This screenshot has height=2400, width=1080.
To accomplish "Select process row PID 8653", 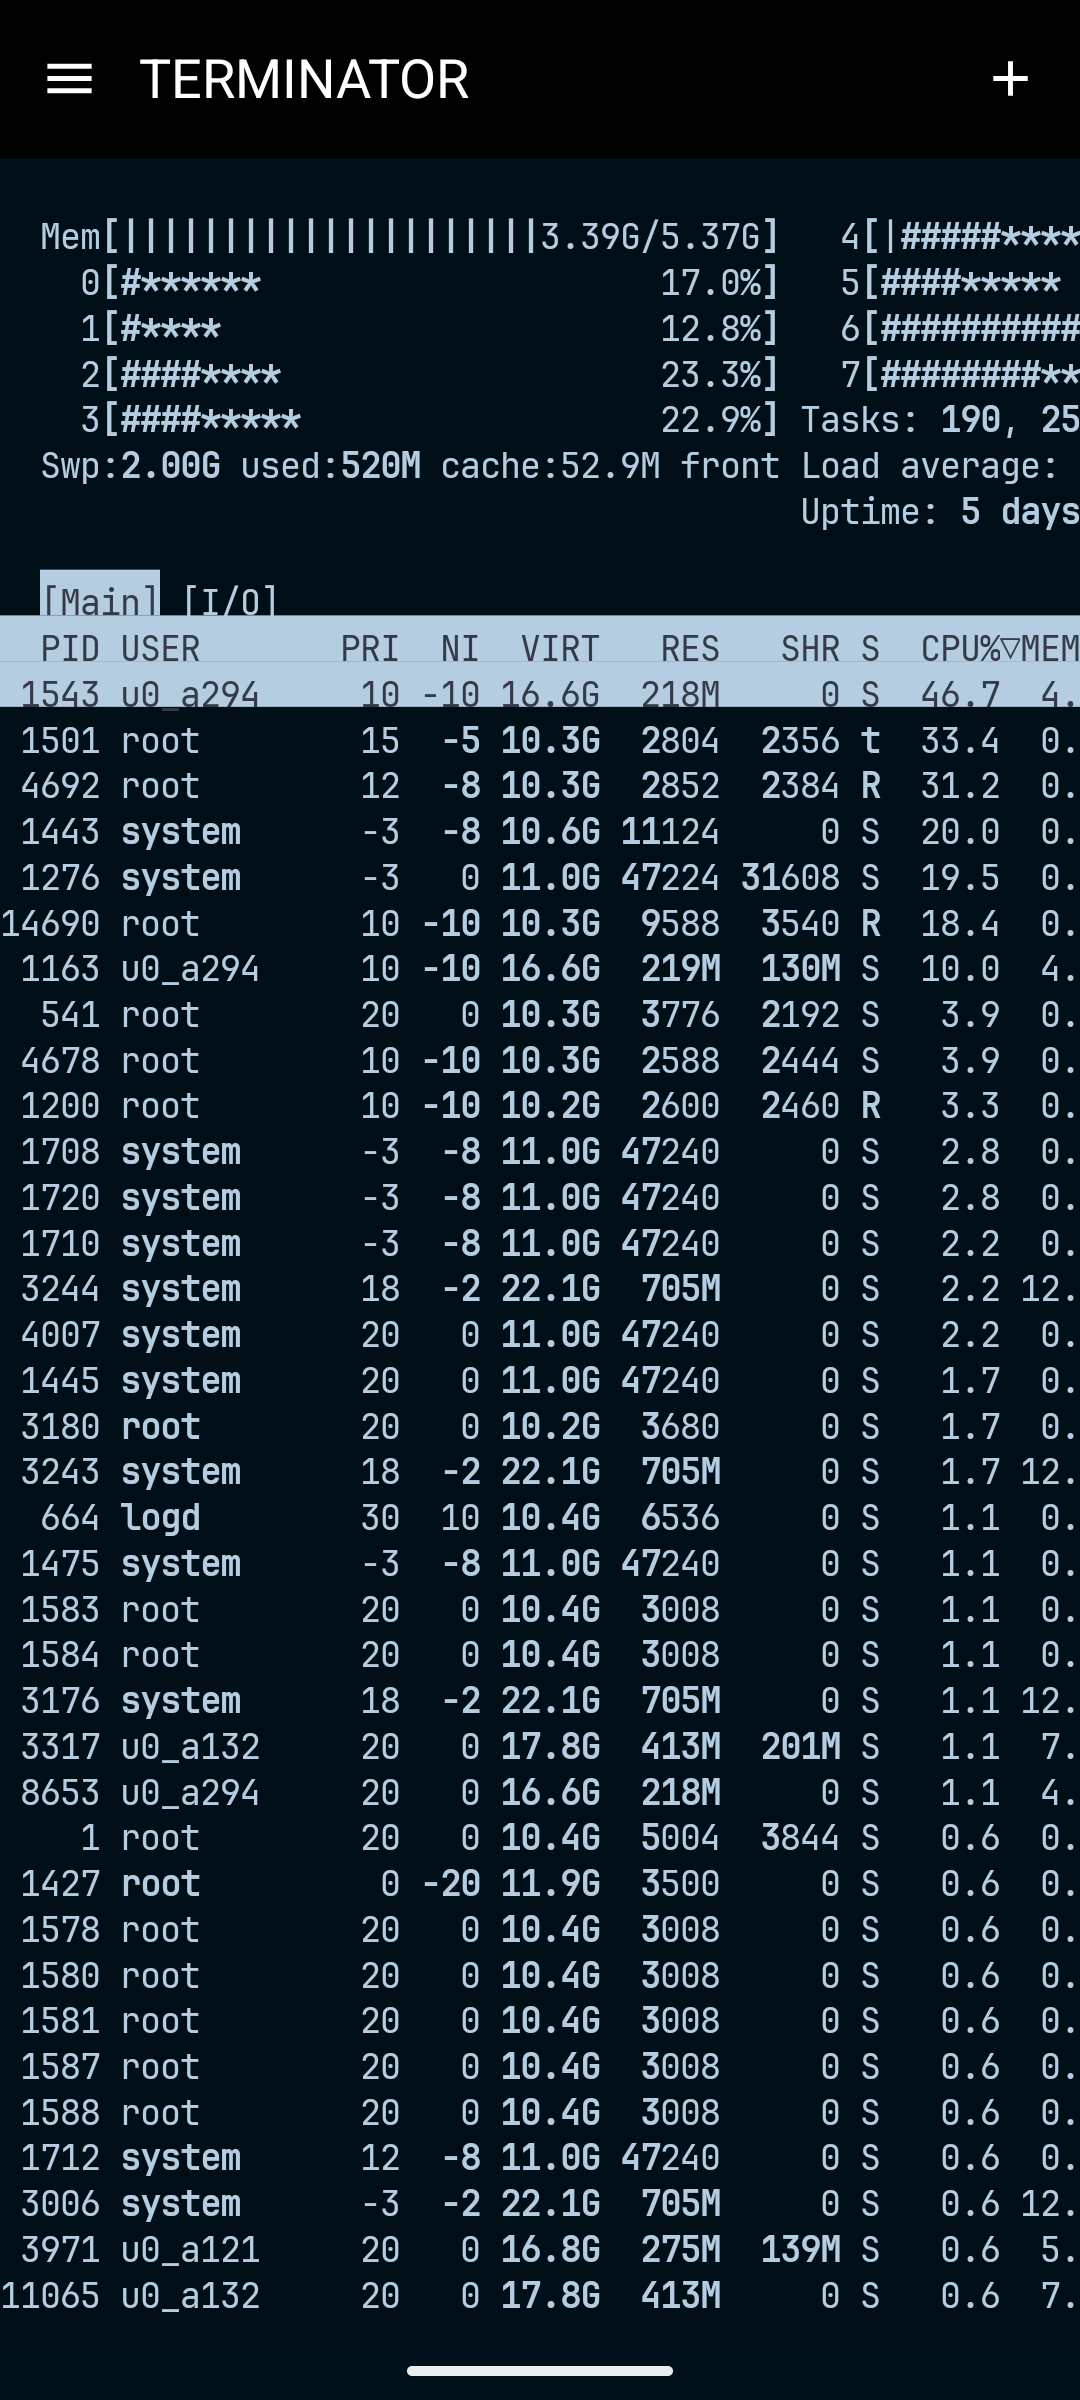I will [x=540, y=1793].
